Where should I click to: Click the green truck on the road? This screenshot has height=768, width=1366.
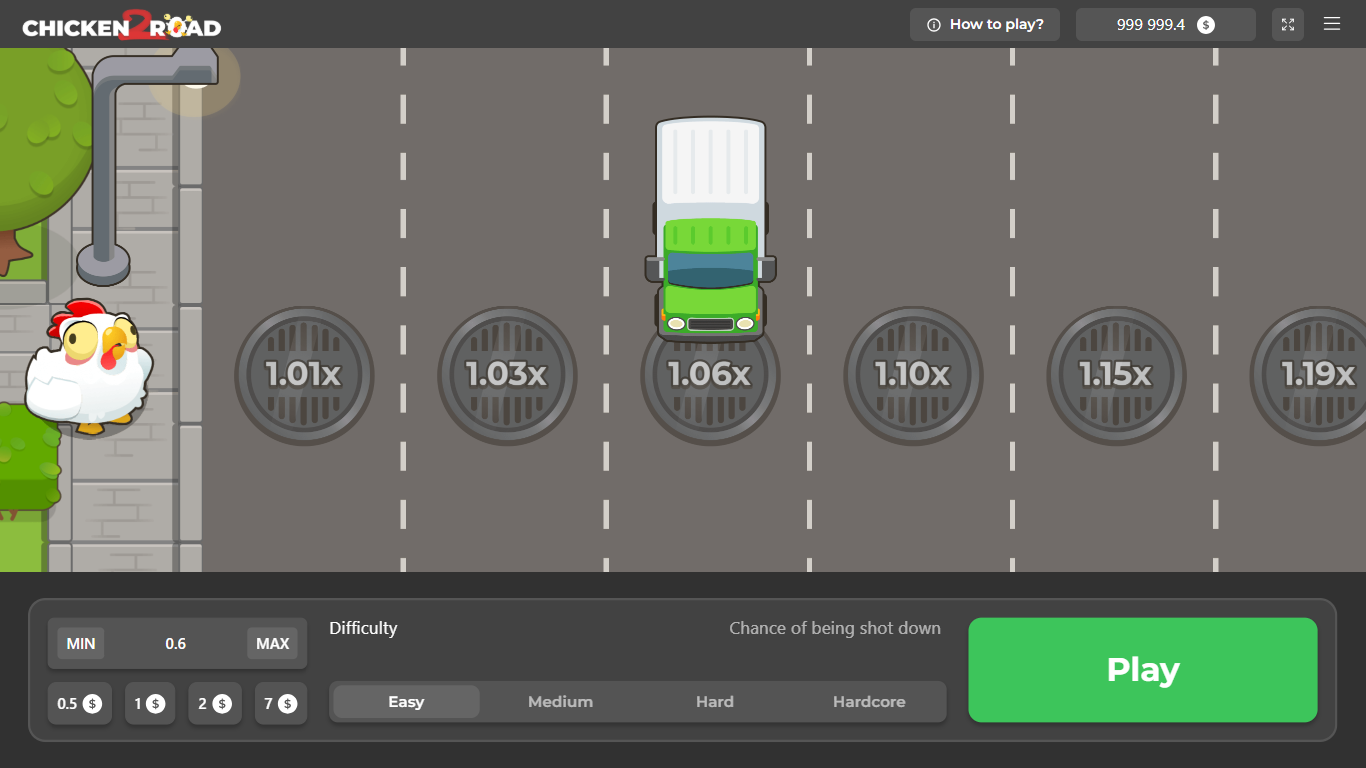[x=710, y=229]
